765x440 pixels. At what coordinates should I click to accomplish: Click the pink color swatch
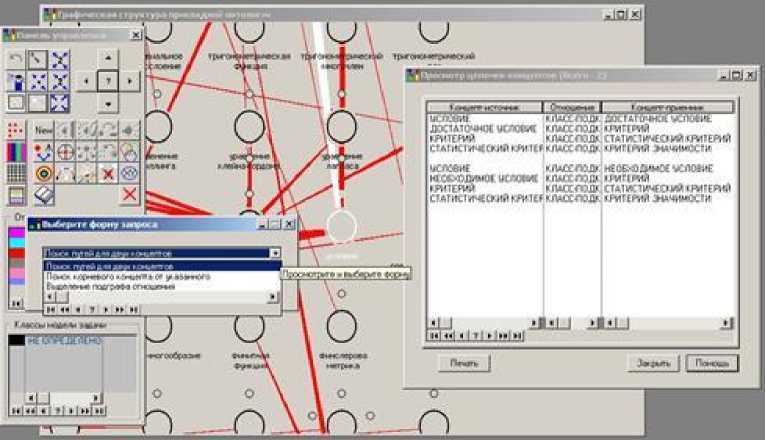pos(17,274)
